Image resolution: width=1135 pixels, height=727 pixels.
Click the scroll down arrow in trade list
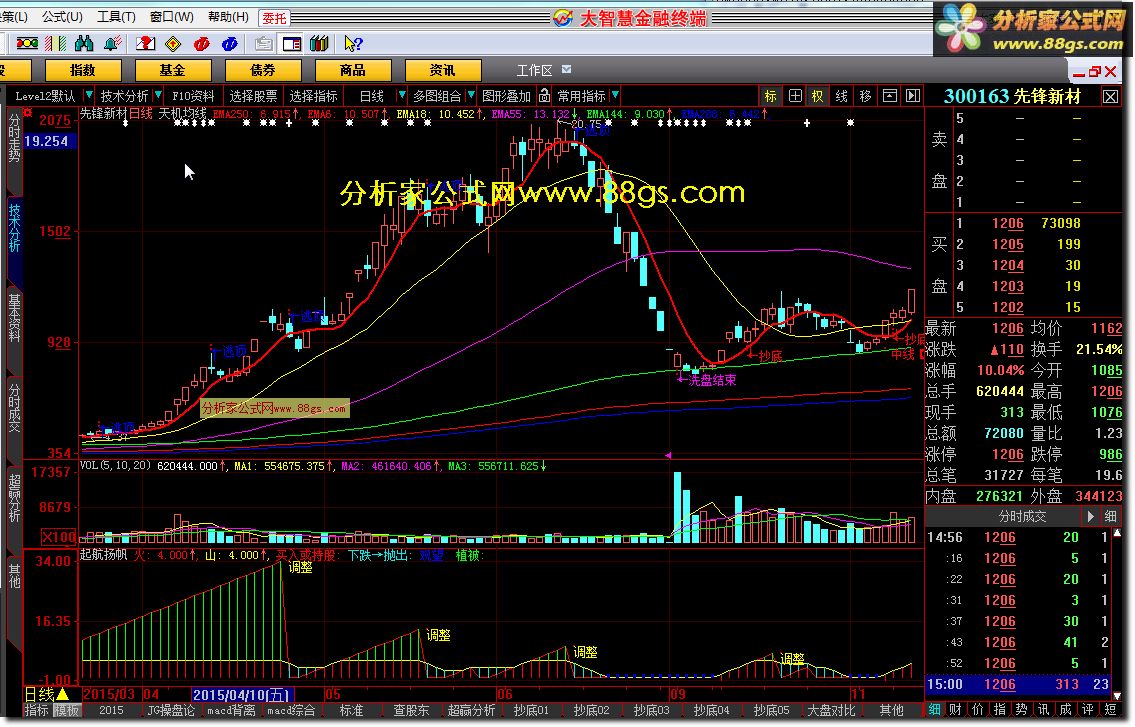pyautogui.click(x=1117, y=696)
